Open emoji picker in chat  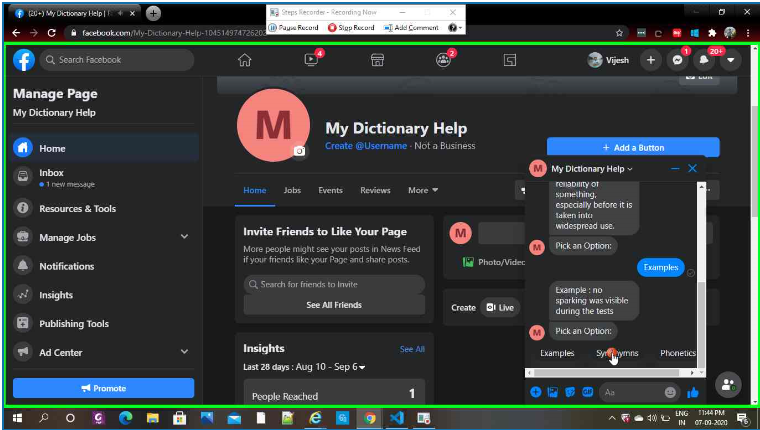(670, 392)
